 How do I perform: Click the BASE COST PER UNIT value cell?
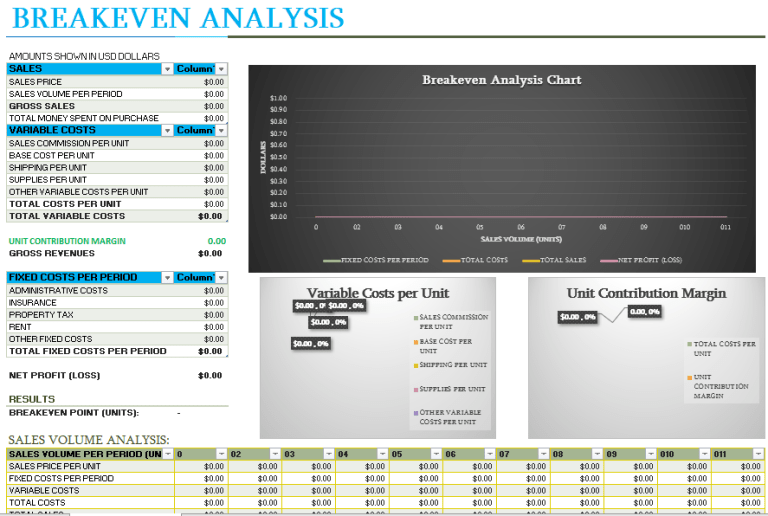(x=201, y=155)
